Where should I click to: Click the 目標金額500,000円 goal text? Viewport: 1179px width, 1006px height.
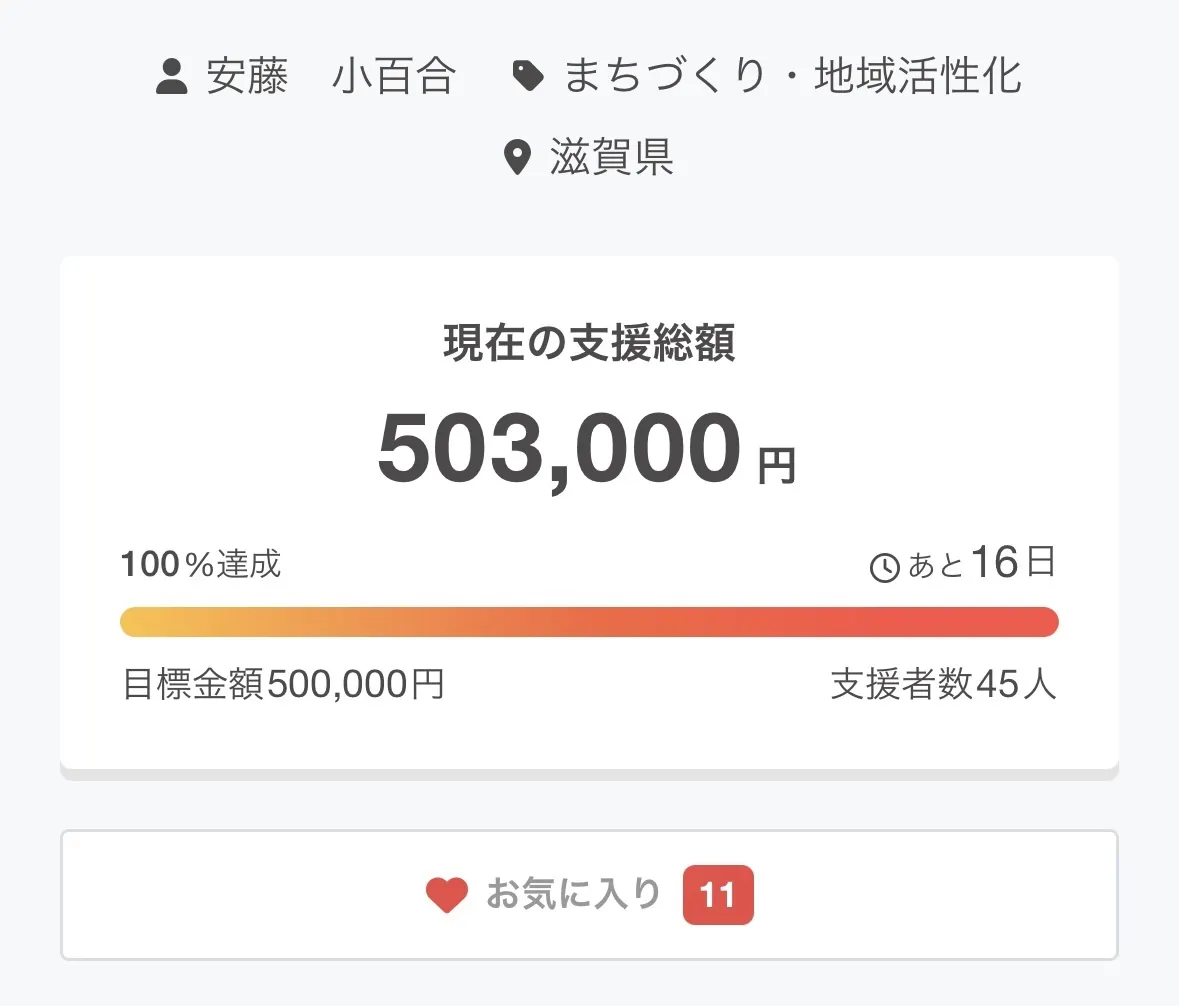(283, 686)
